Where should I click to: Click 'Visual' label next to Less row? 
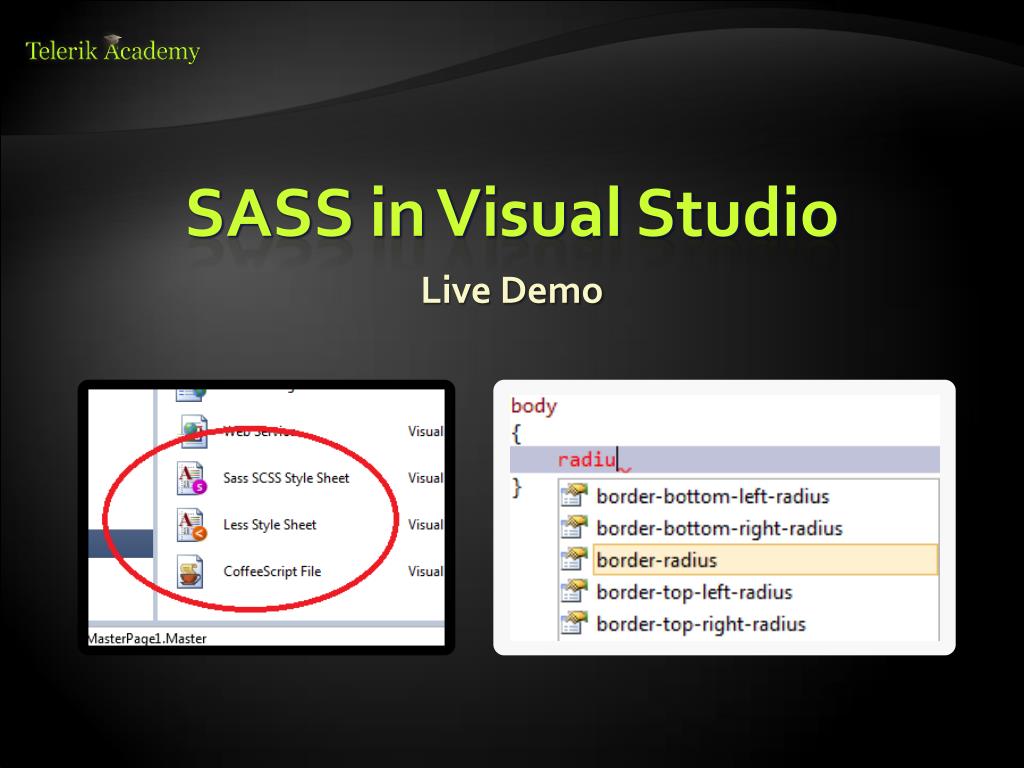pyautogui.click(x=426, y=524)
